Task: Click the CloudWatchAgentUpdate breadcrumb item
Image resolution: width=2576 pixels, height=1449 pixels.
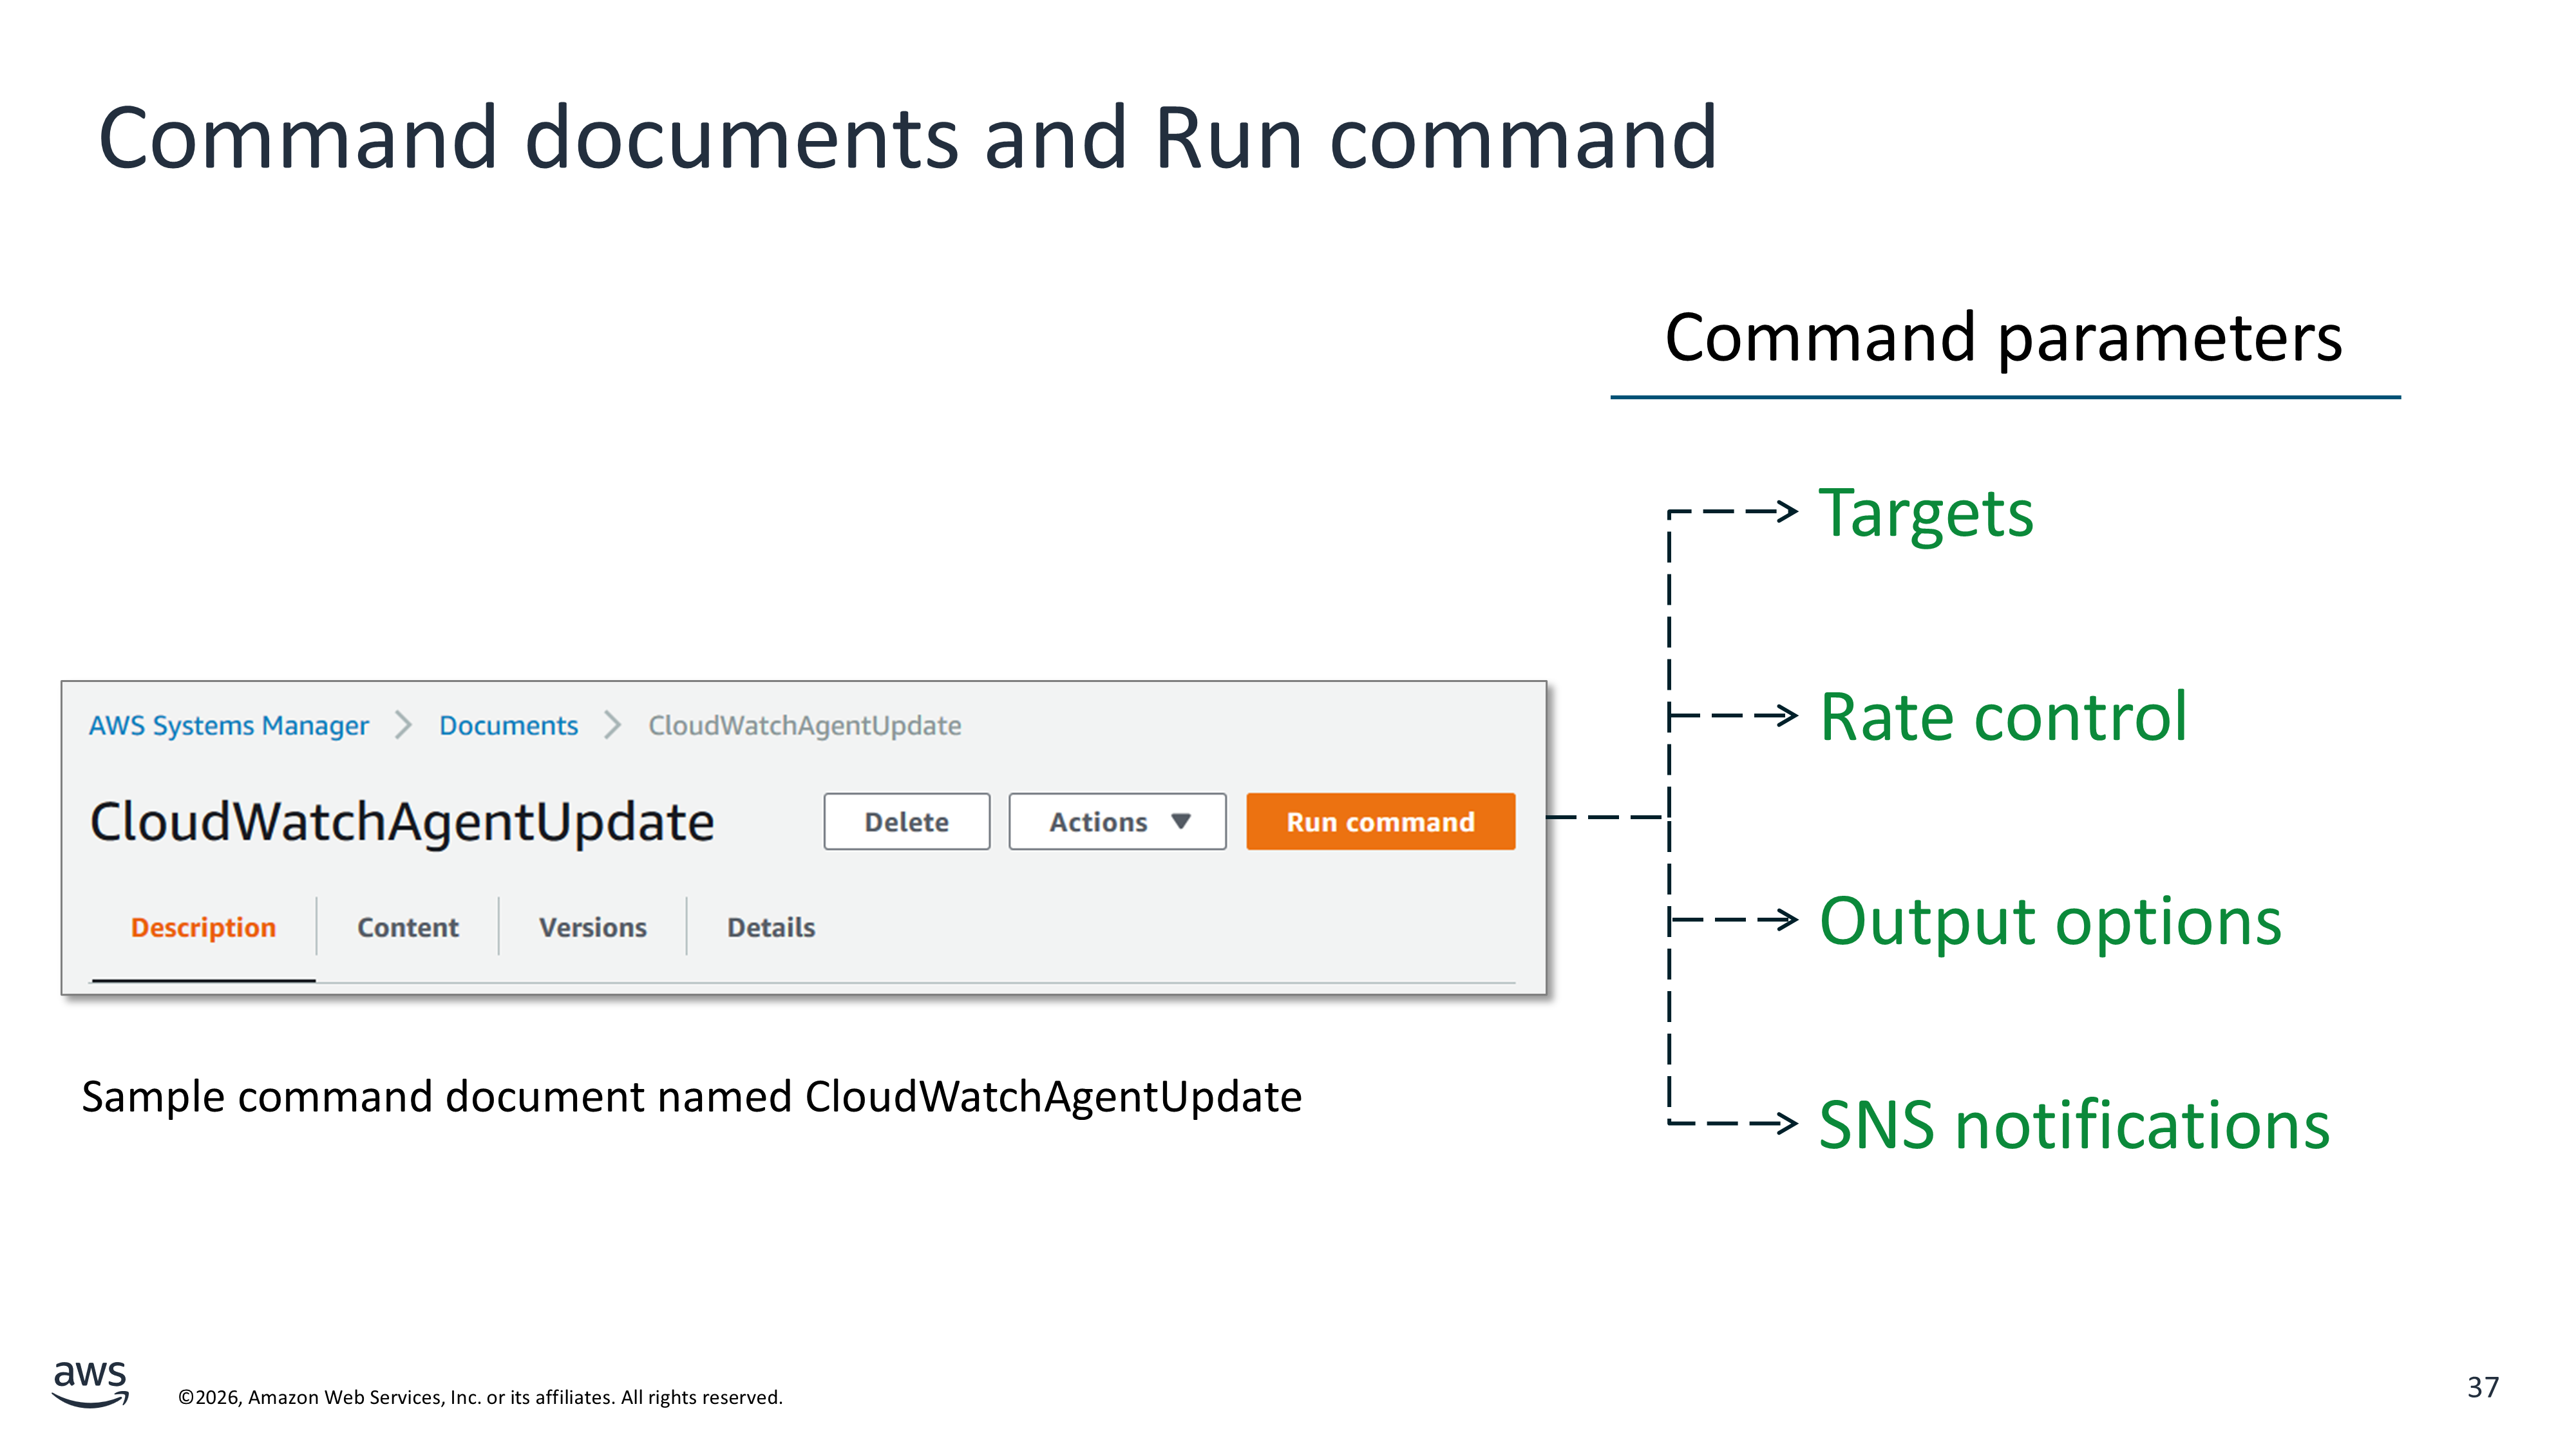Action: click(x=804, y=726)
